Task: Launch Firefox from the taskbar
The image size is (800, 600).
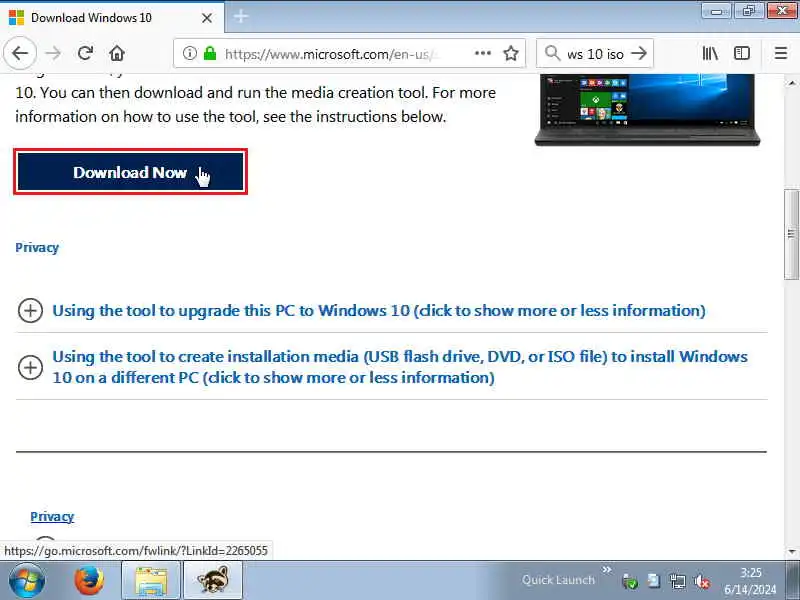Action: [x=89, y=581]
